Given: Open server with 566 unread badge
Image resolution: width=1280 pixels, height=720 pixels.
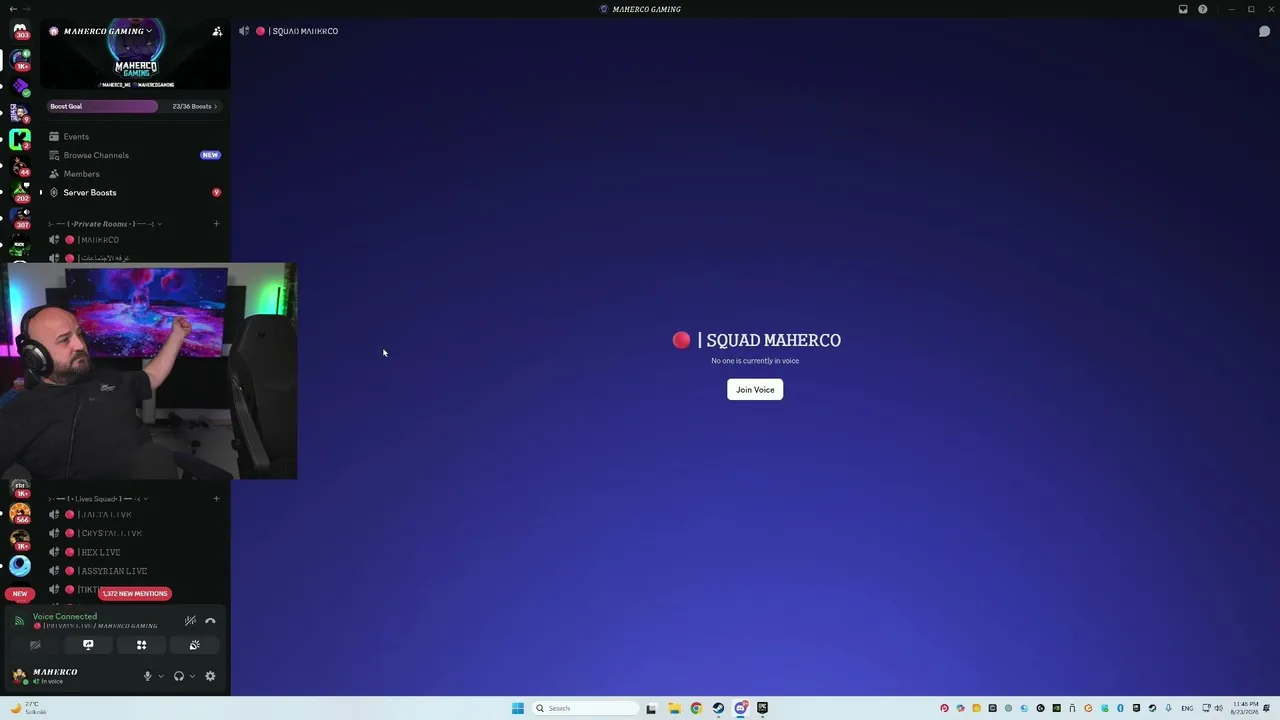Looking at the screenshot, I should point(20,513).
